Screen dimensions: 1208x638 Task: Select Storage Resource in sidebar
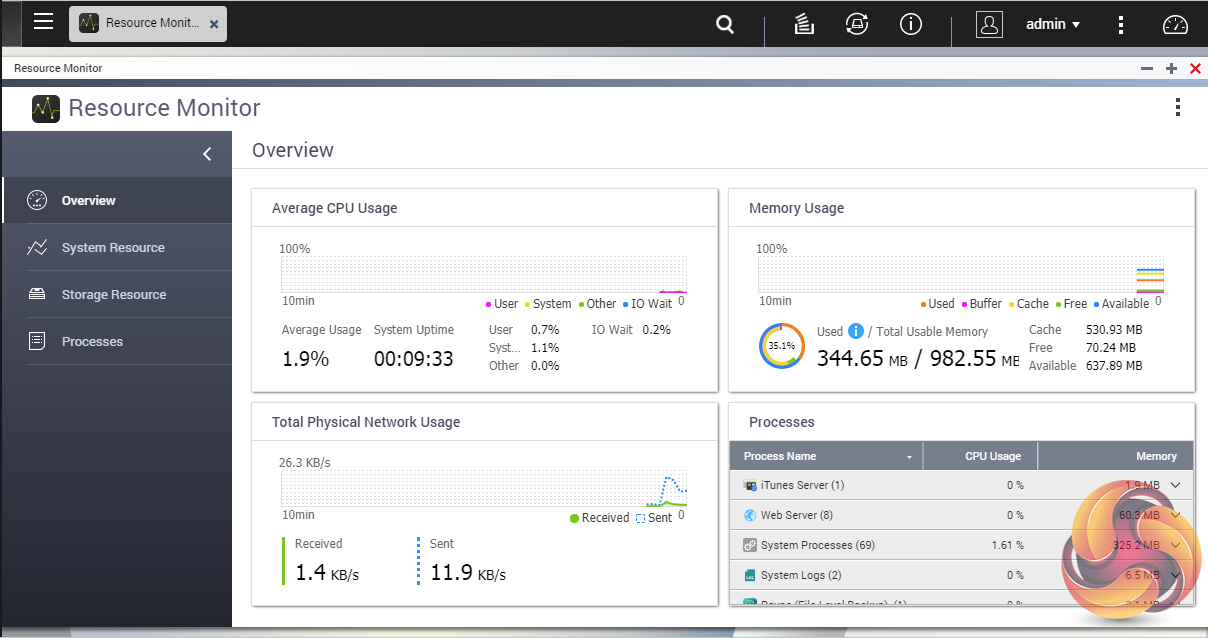(114, 295)
